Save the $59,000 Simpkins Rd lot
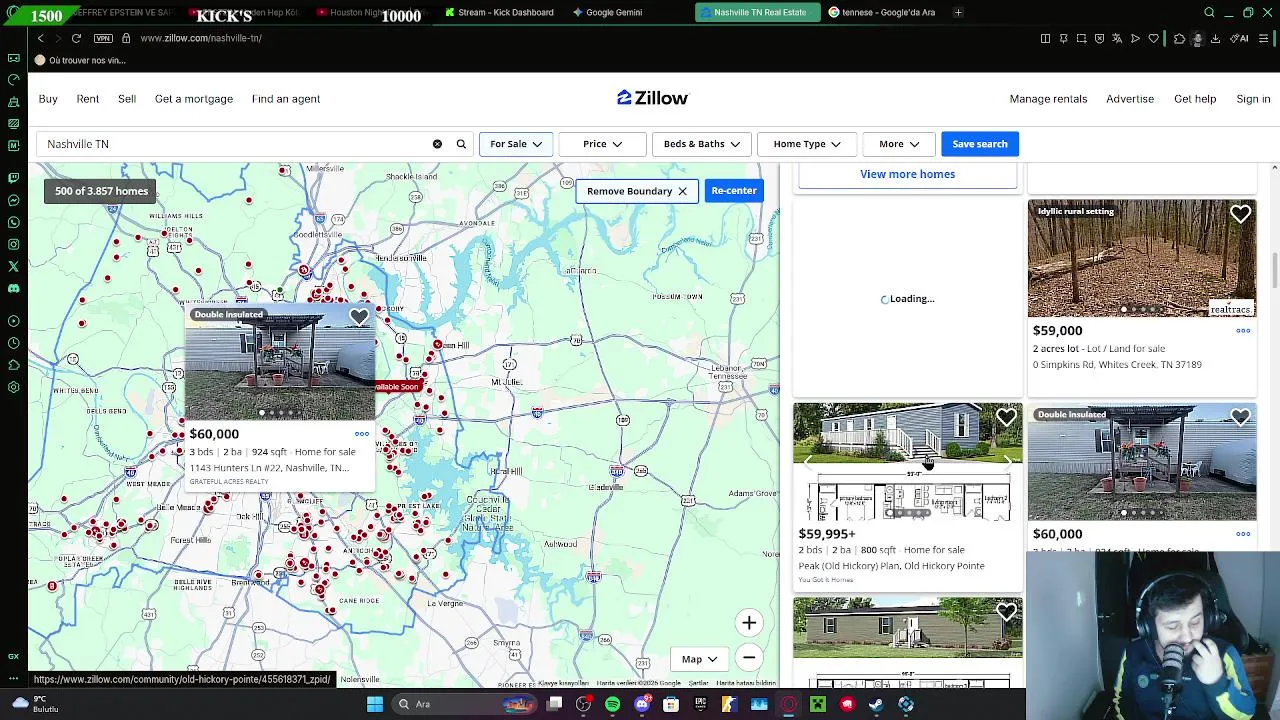 point(1241,214)
